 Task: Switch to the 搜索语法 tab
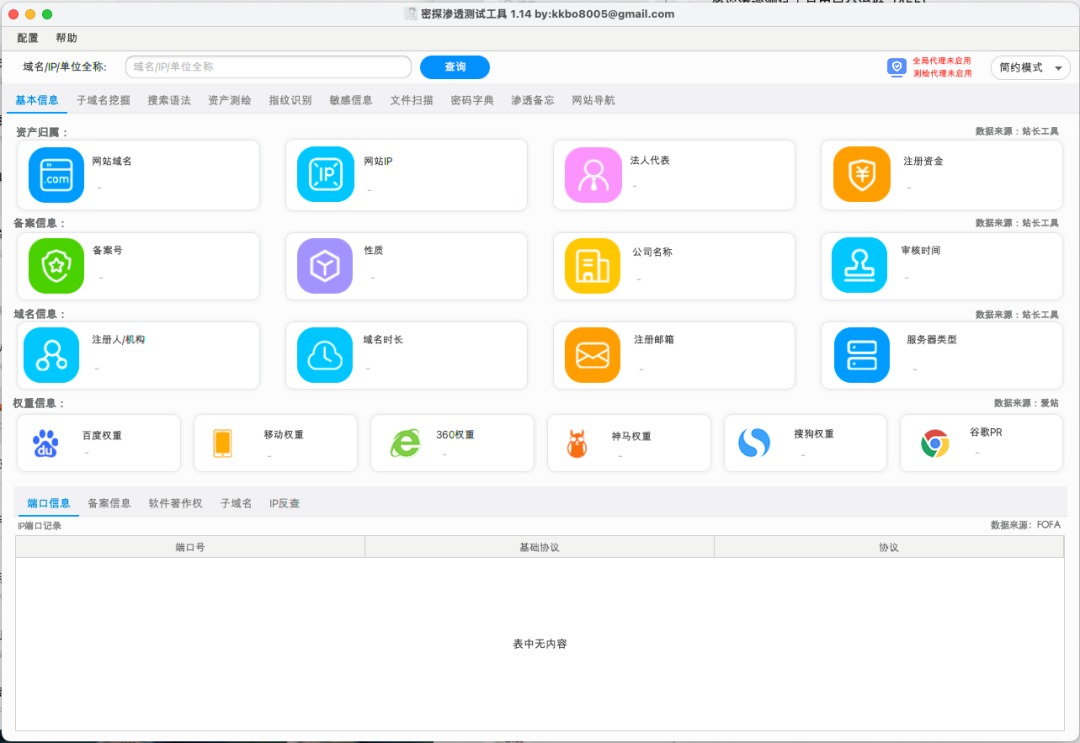tap(169, 100)
